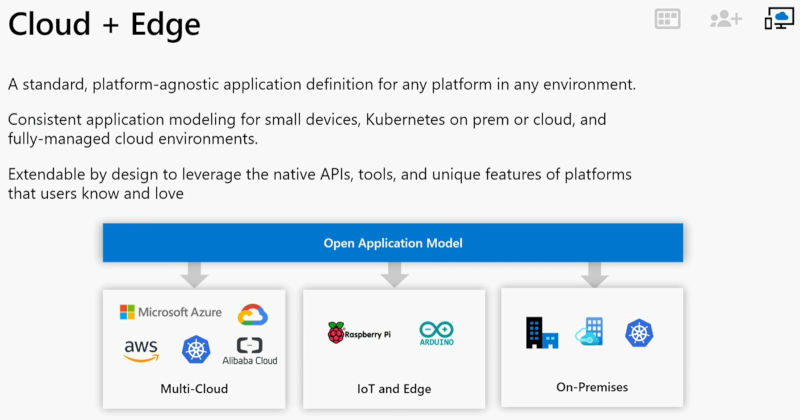Click the Arduino logo
The height and width of the screenshot is (420, 800).
coord(437,334)
